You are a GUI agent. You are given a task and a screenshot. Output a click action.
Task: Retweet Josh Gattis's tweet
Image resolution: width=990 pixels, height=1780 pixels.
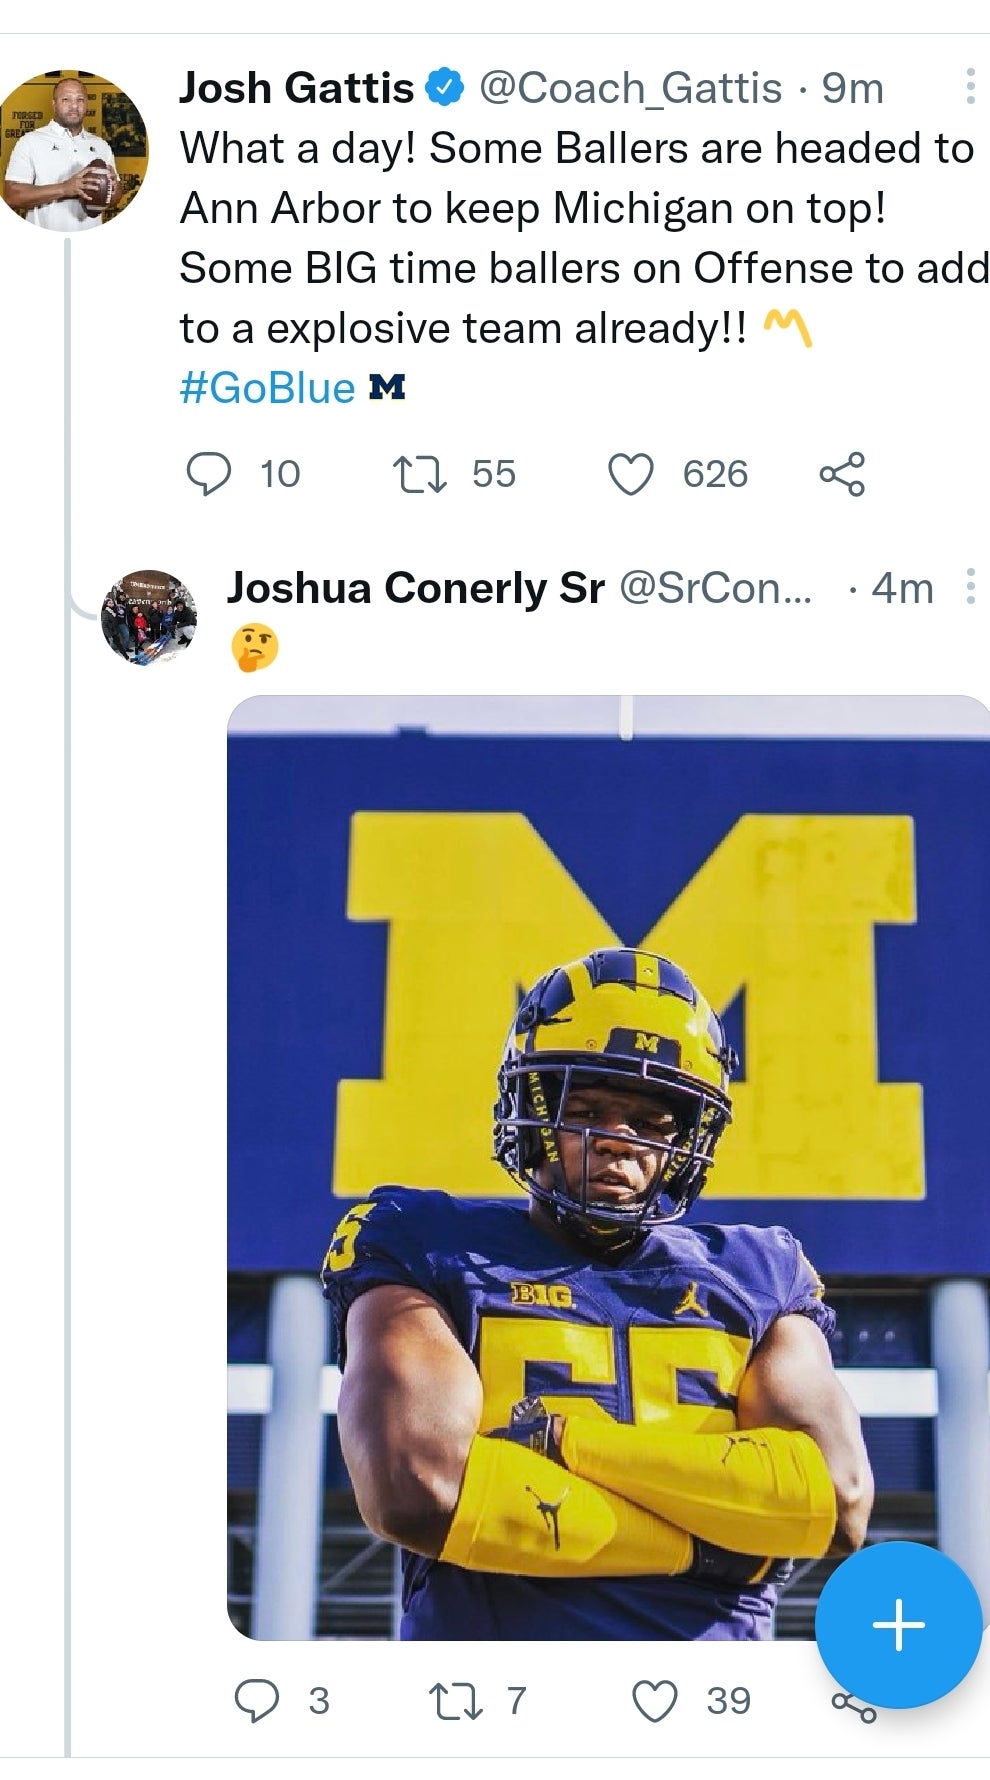click(419, 474)
